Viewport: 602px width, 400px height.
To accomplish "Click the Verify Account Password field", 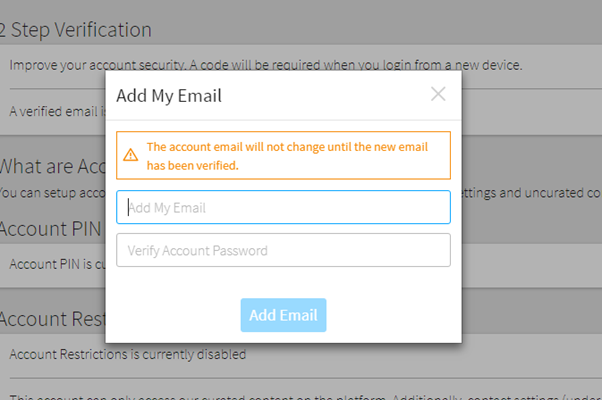I will click(x=283, y=250).
